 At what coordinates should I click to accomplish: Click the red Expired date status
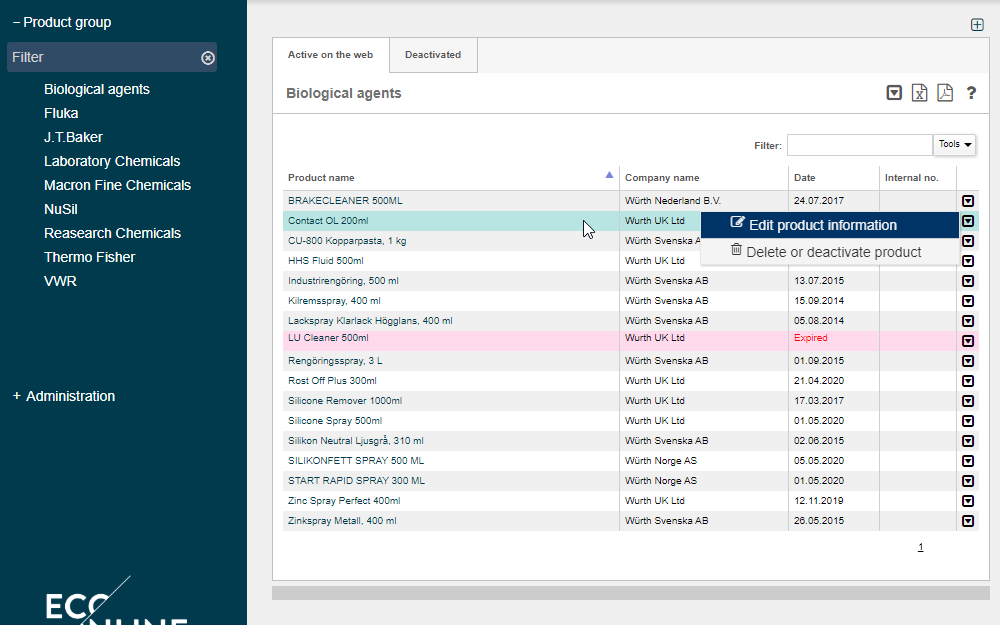(811, 338)
